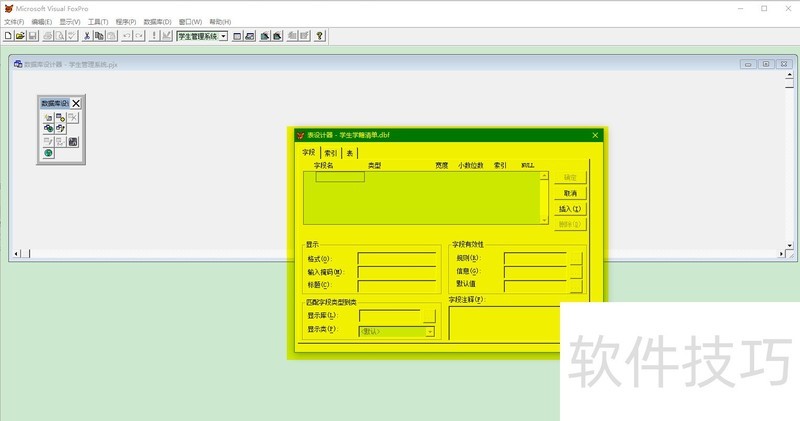
Task: Click green Connections icon in designer toolbox
Action: [48, 153]
